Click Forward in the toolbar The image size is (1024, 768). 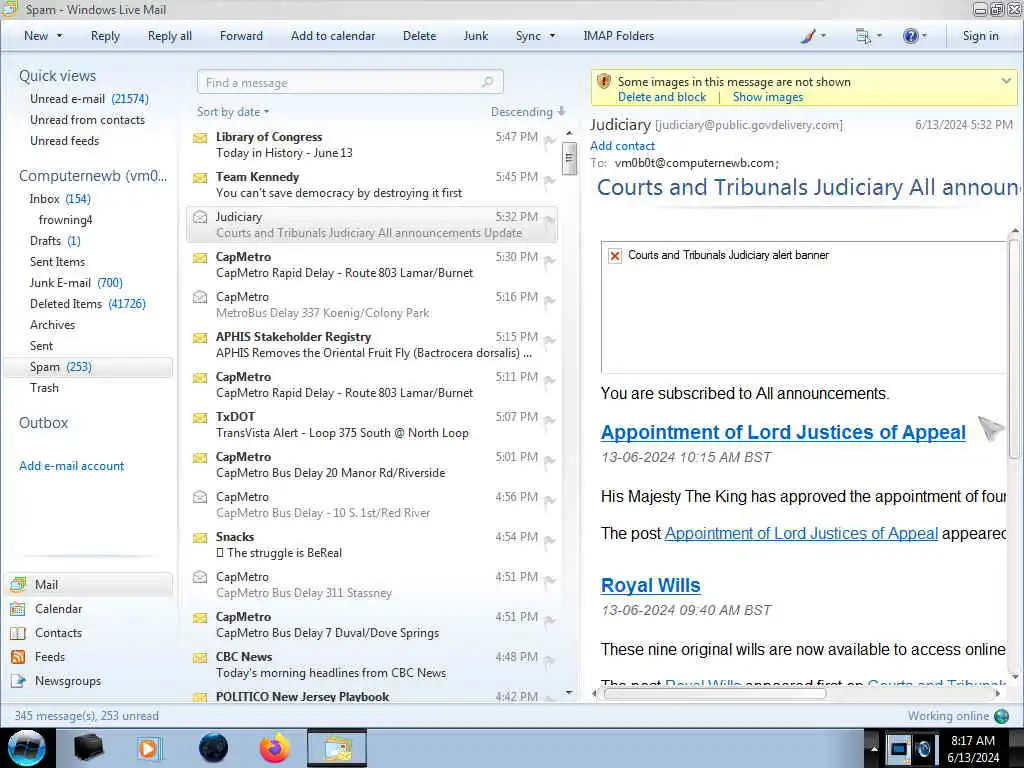click(x=241, y=36)
